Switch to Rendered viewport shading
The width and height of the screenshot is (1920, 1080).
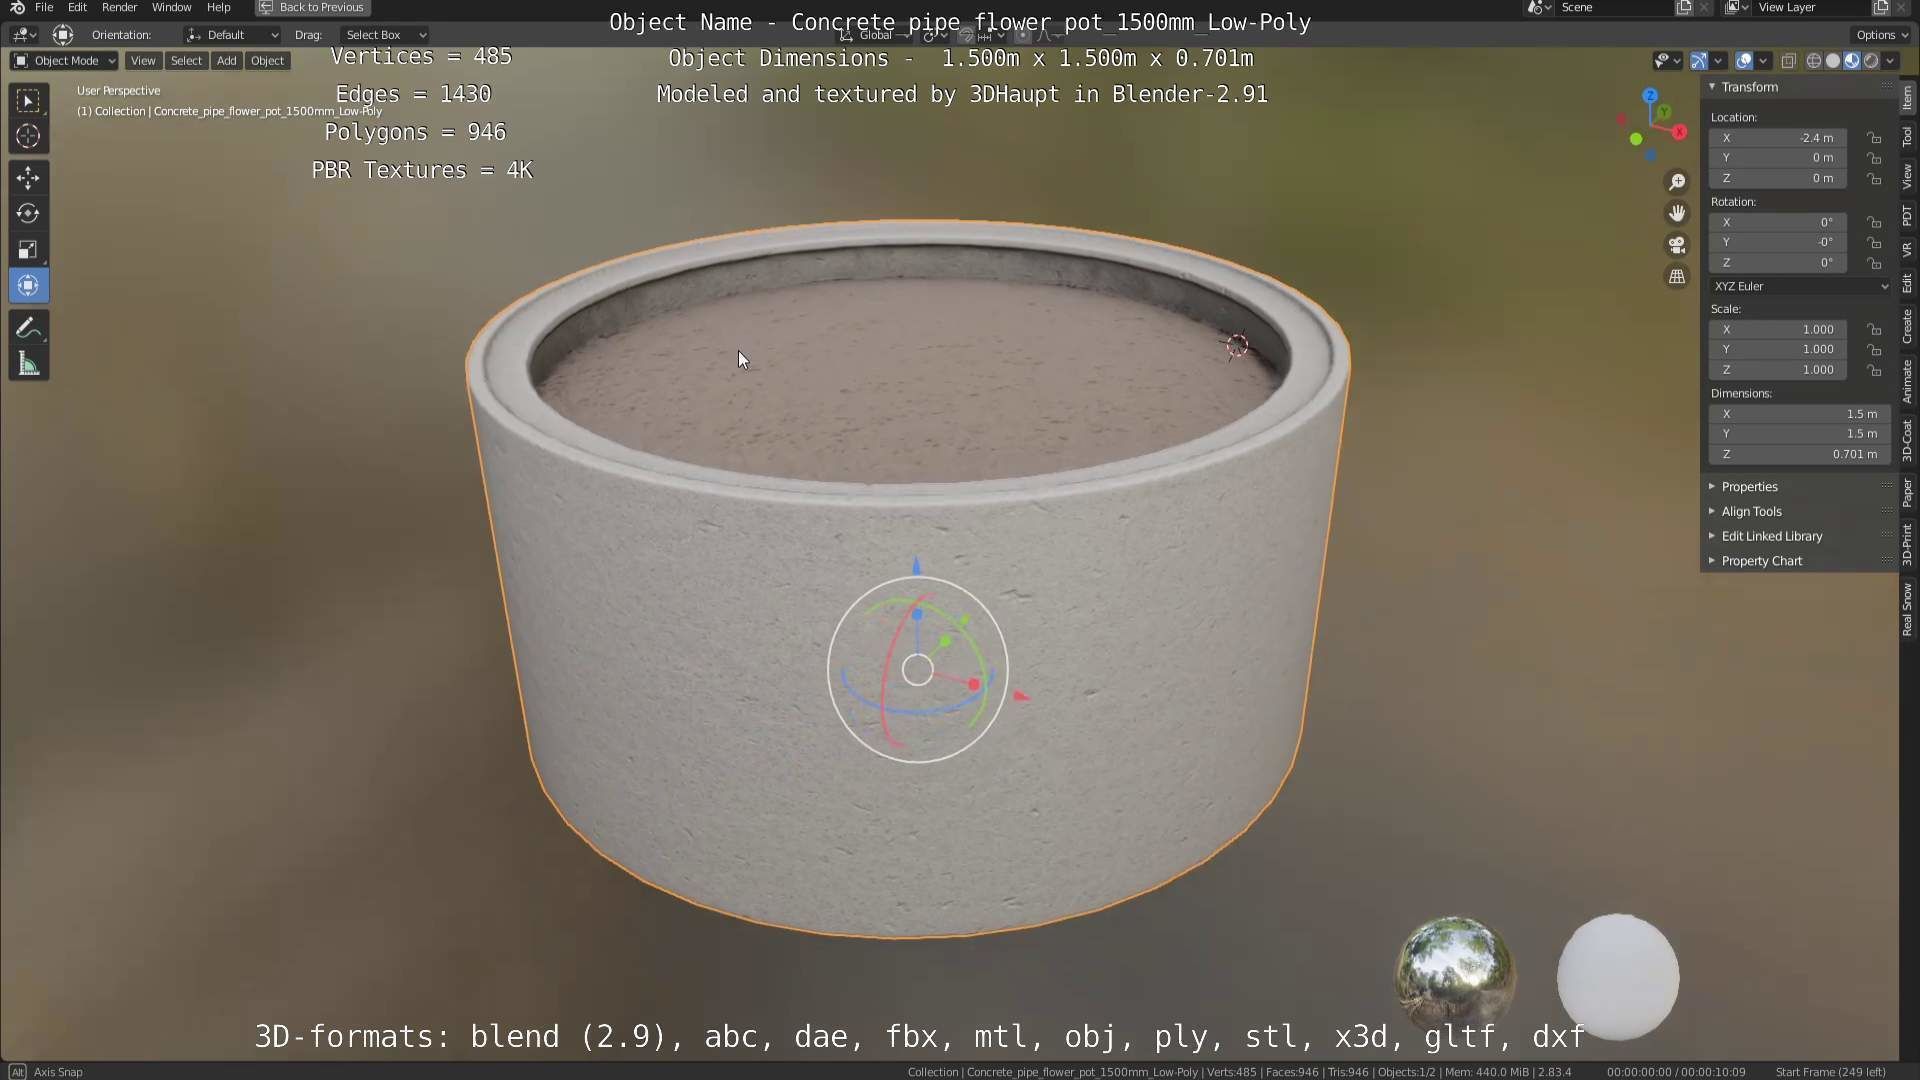[x=1871, y=61]
